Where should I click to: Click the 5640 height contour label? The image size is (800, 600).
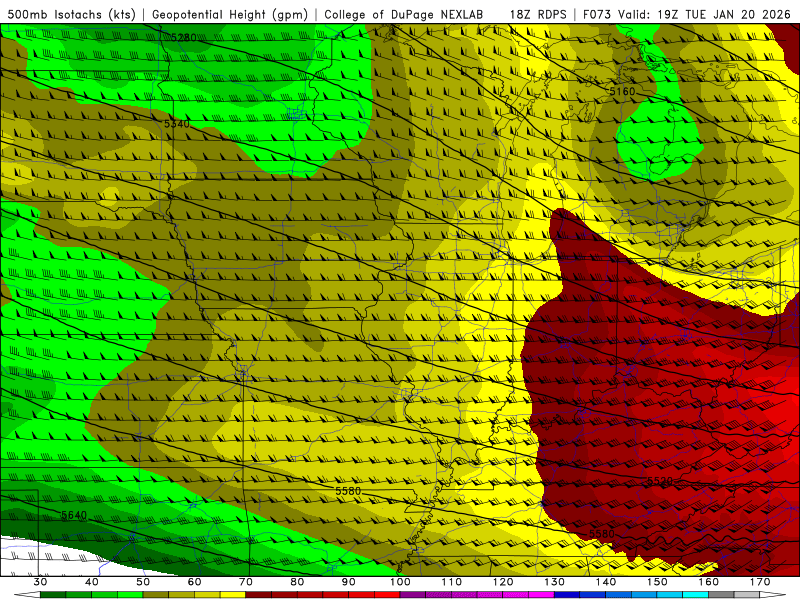[74, 515]
